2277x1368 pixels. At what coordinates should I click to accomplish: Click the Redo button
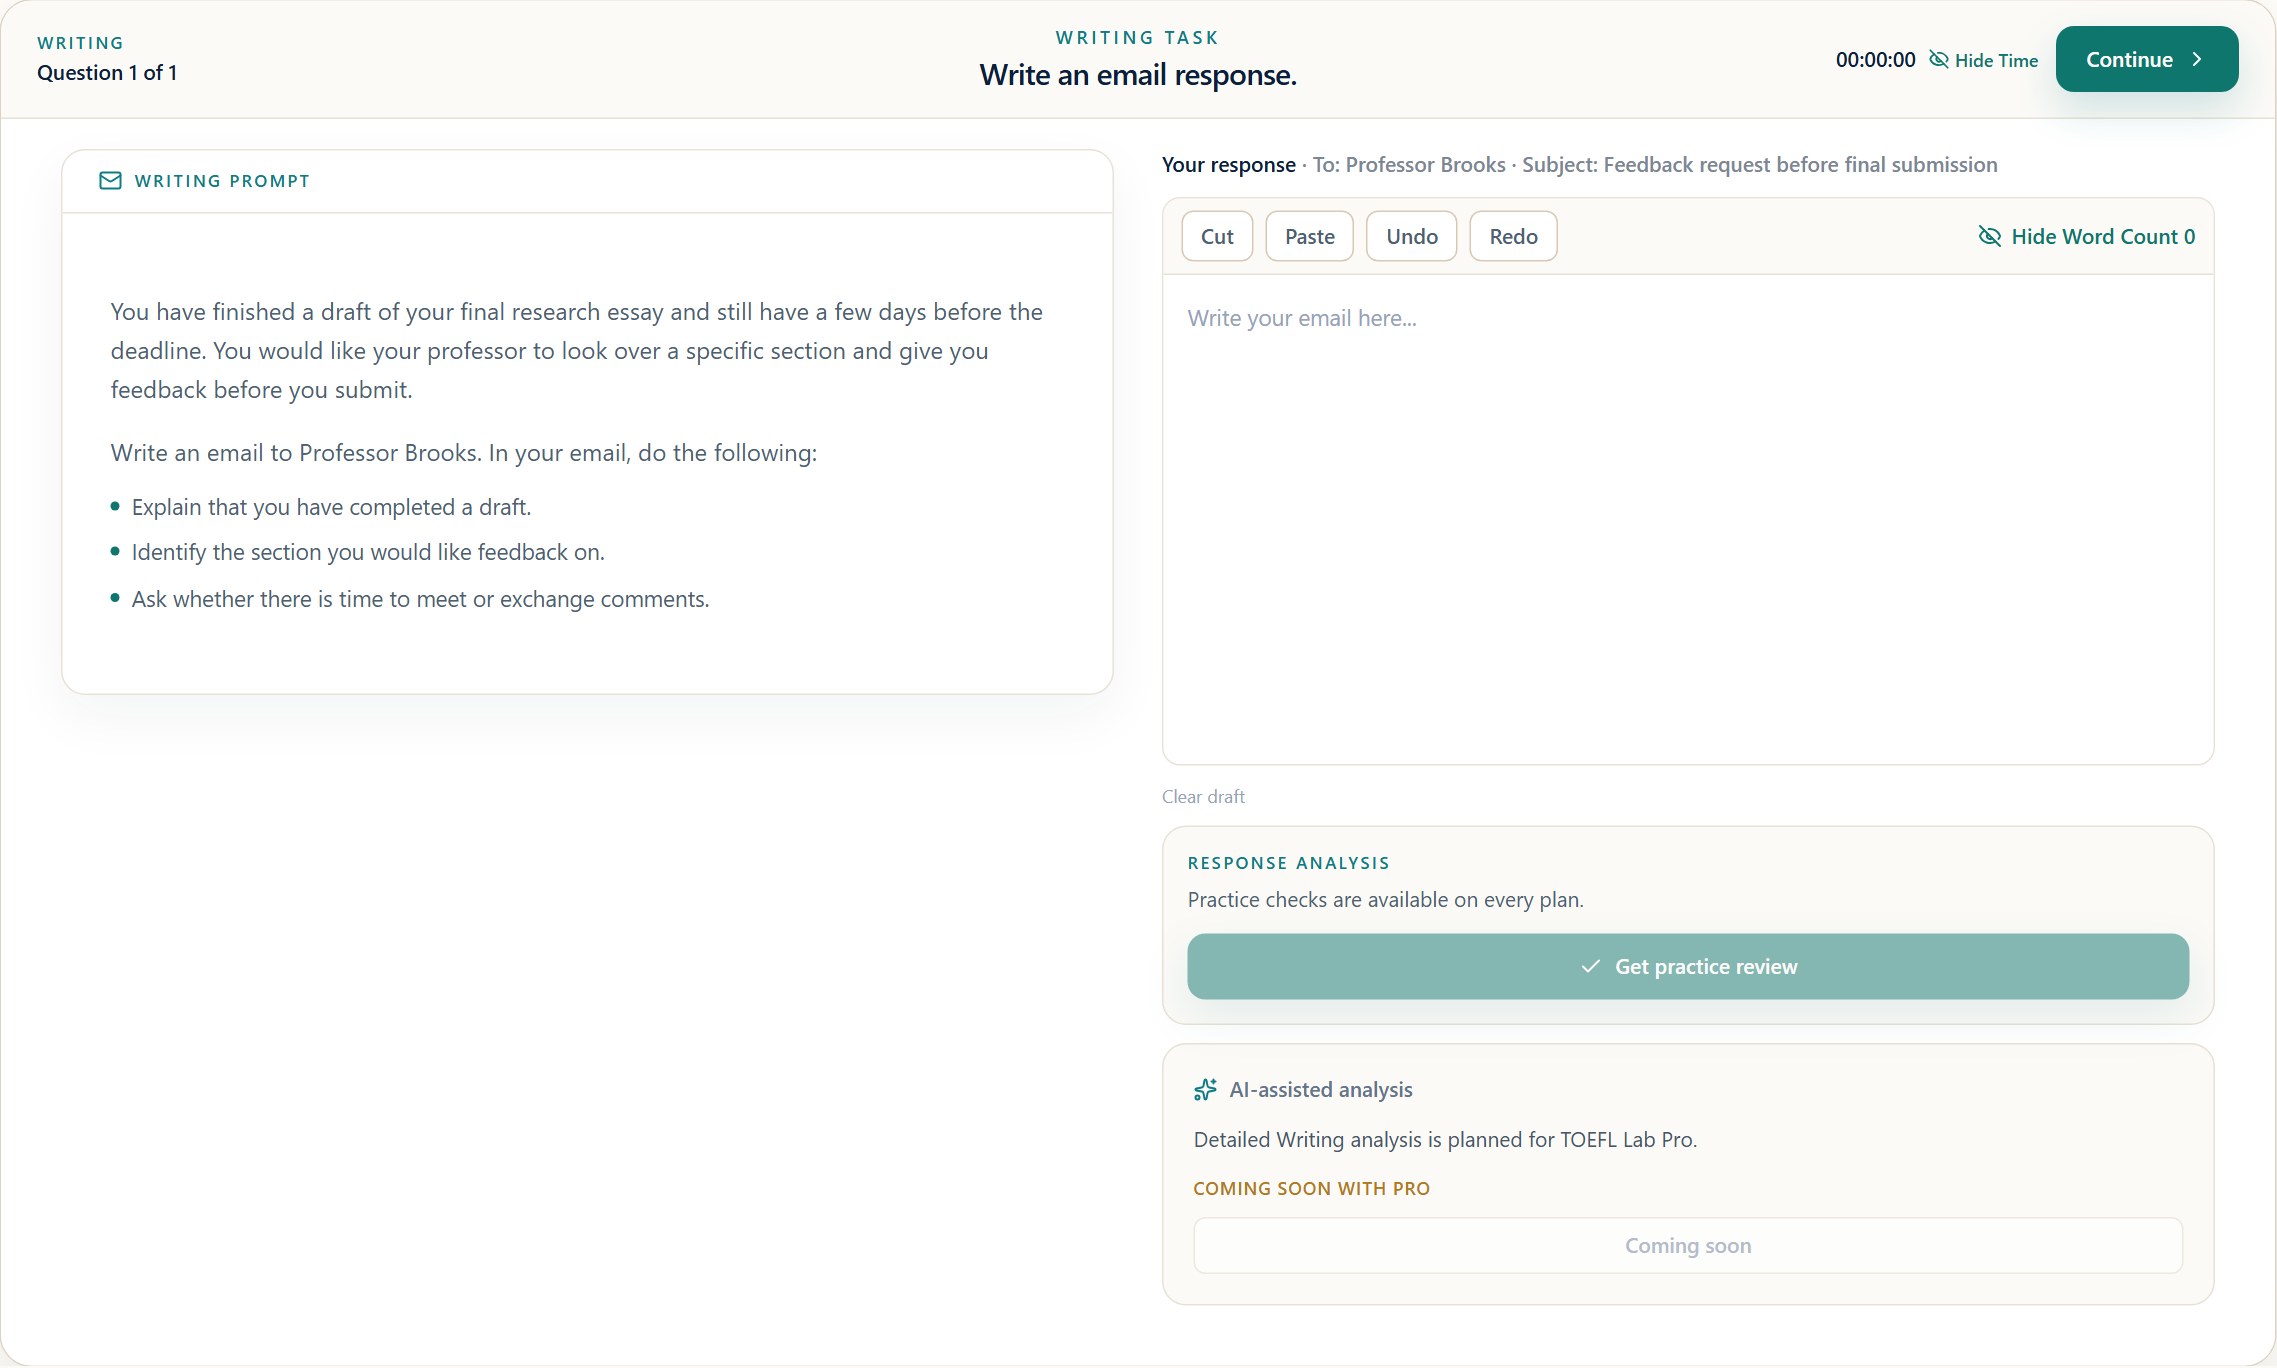1513,236
